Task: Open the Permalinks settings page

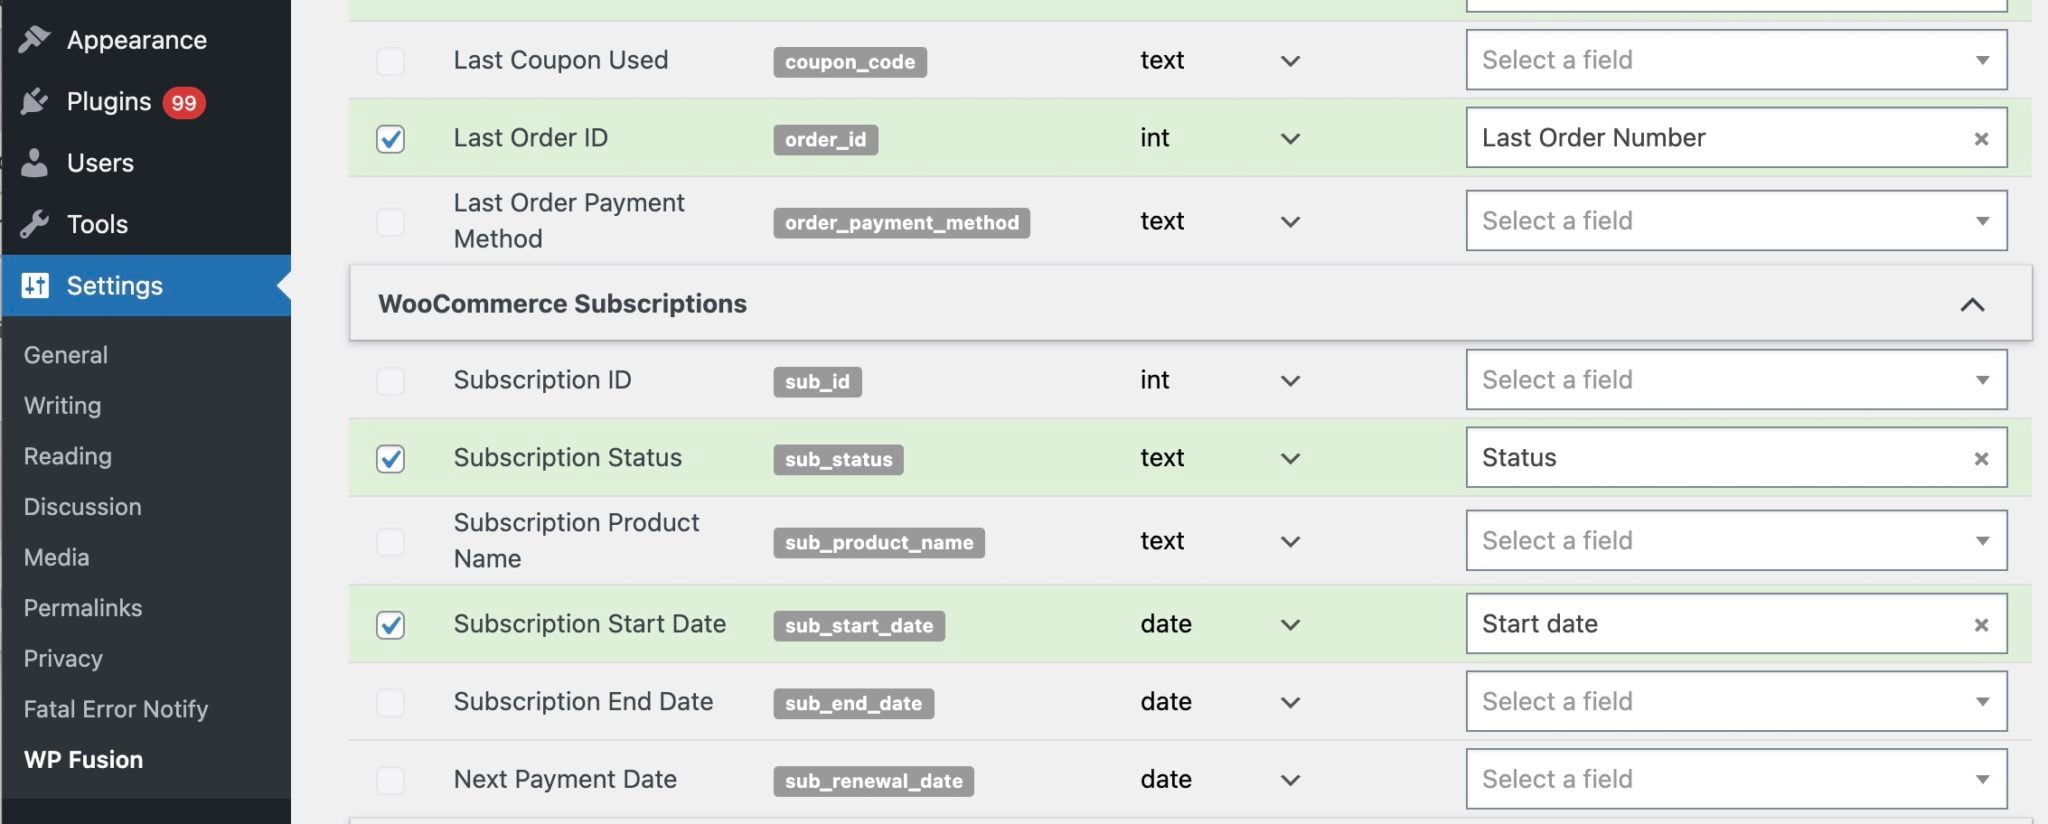Action: point(83,608)
